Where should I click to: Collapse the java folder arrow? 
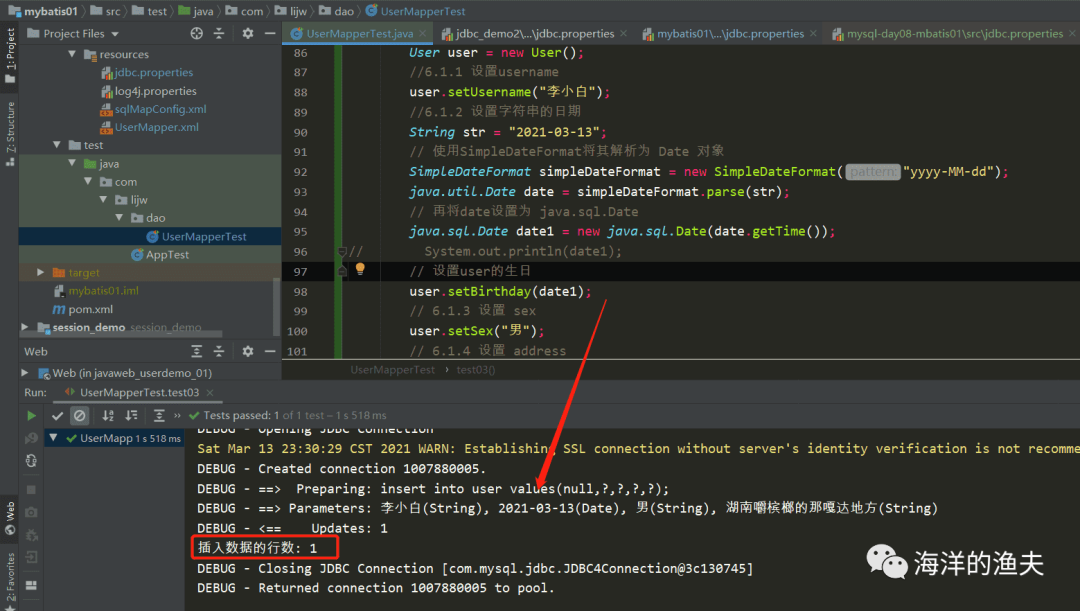click(x=72, y=163)
